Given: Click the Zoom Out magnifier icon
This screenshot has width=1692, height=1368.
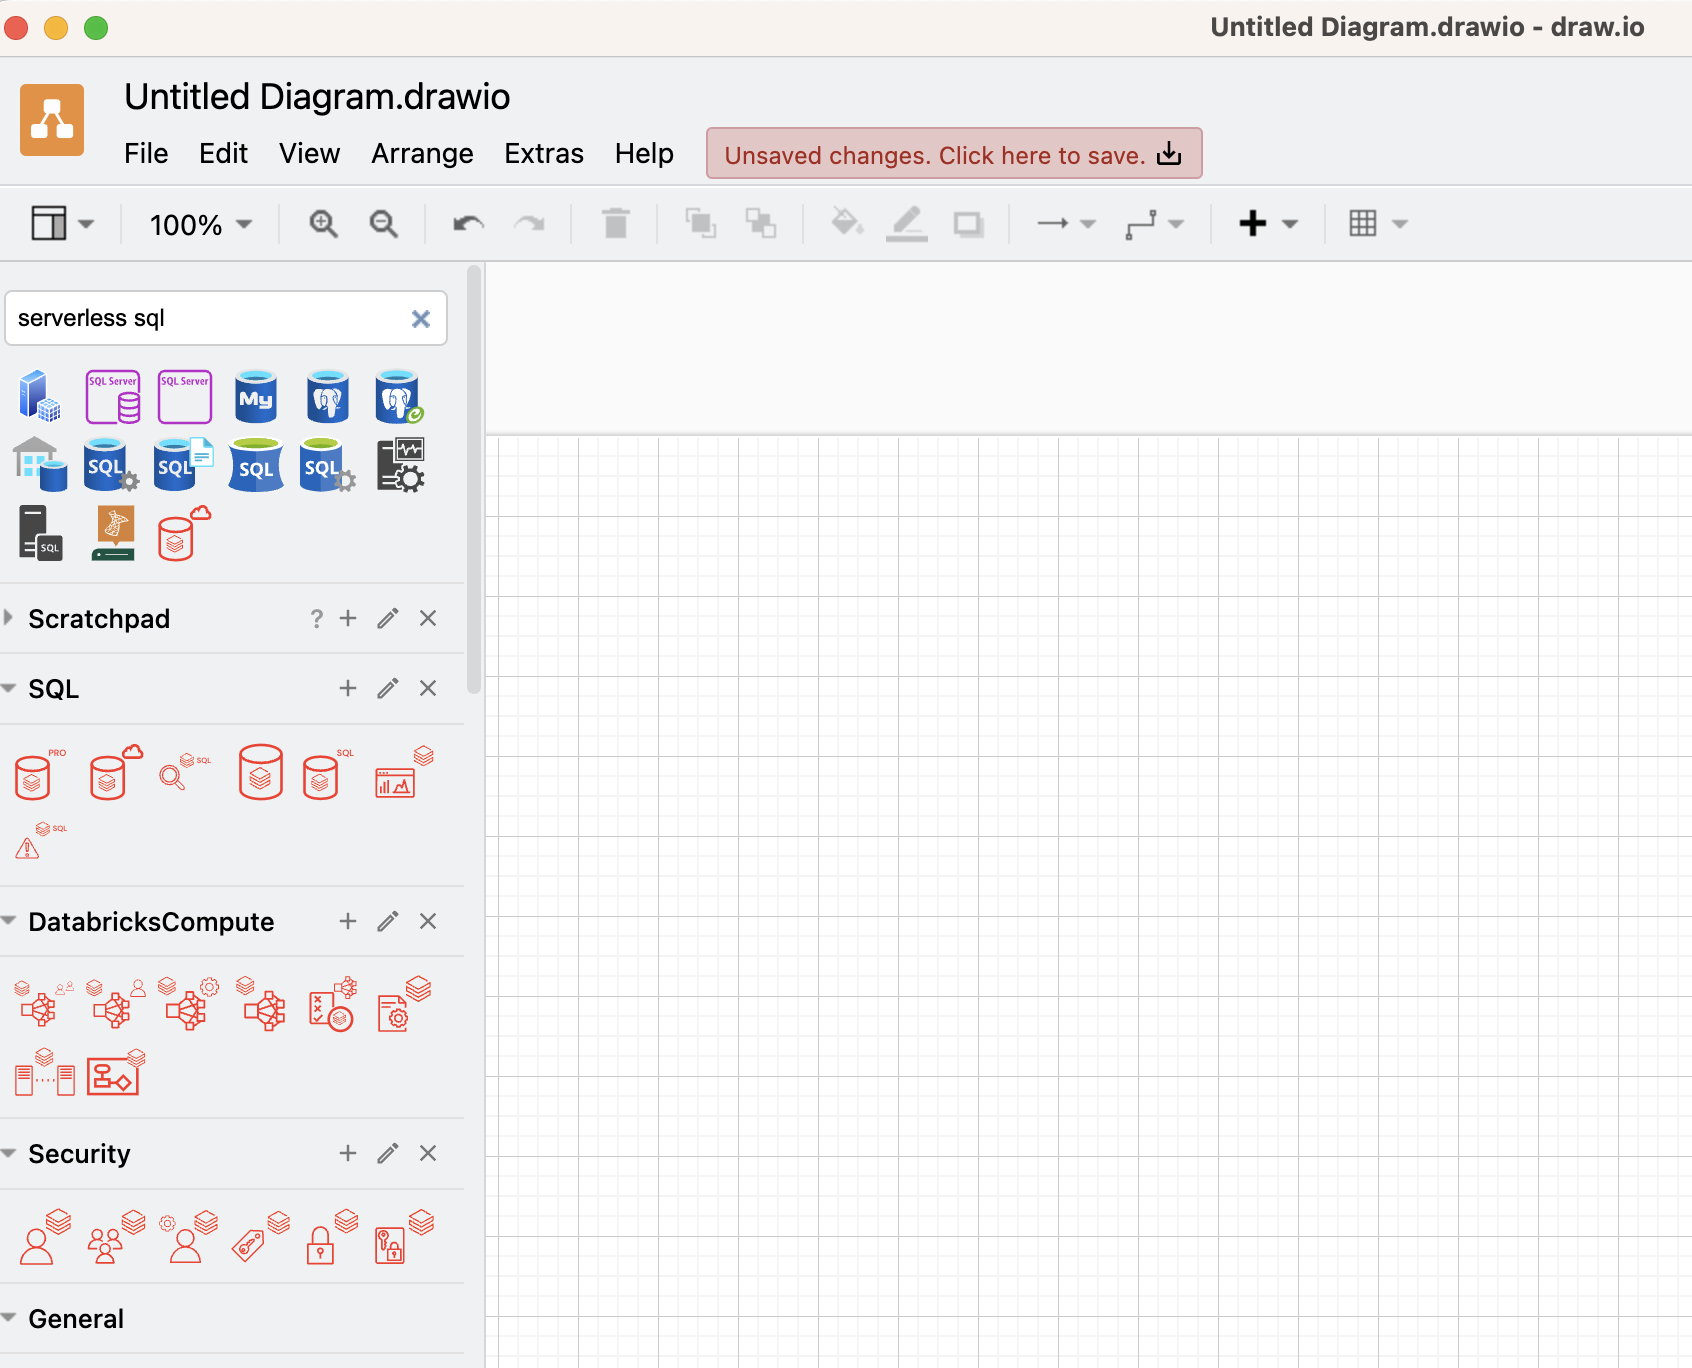Looking at the screenshot, I should [x=384, y=223].
